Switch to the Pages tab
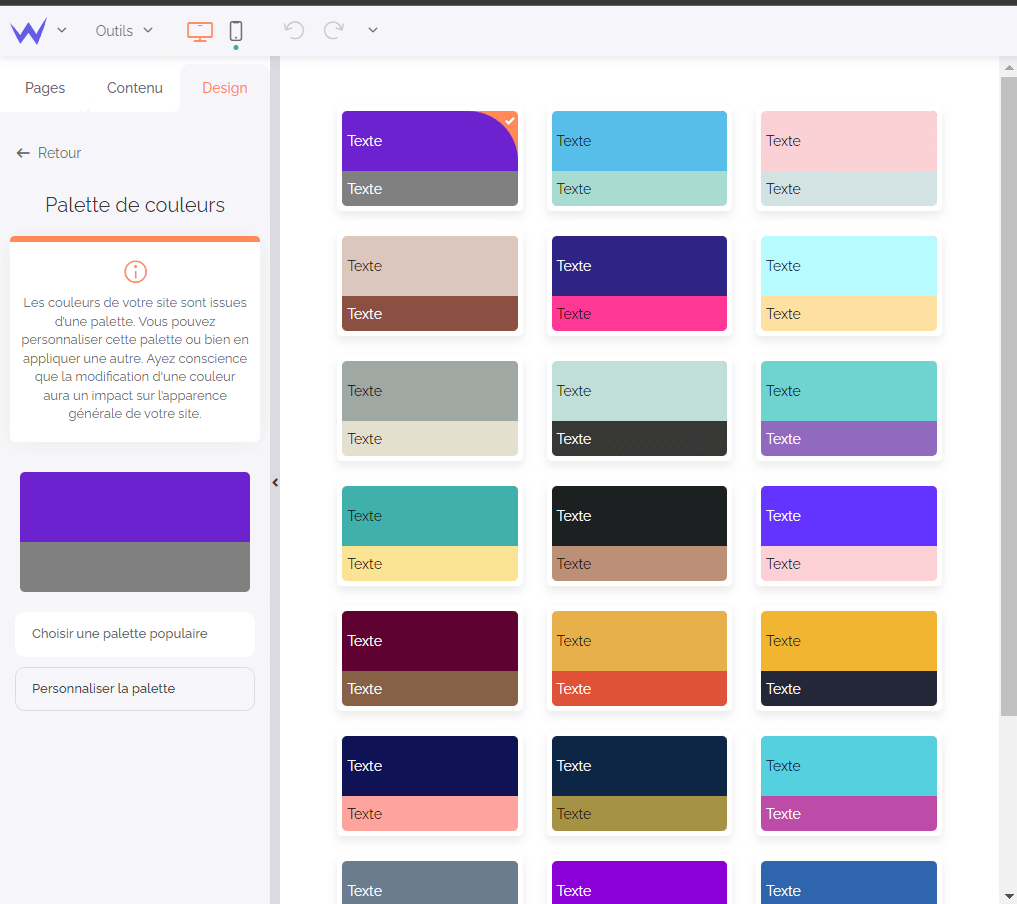Viewport: 1017px width, 904px height. [x=44, y=88]
